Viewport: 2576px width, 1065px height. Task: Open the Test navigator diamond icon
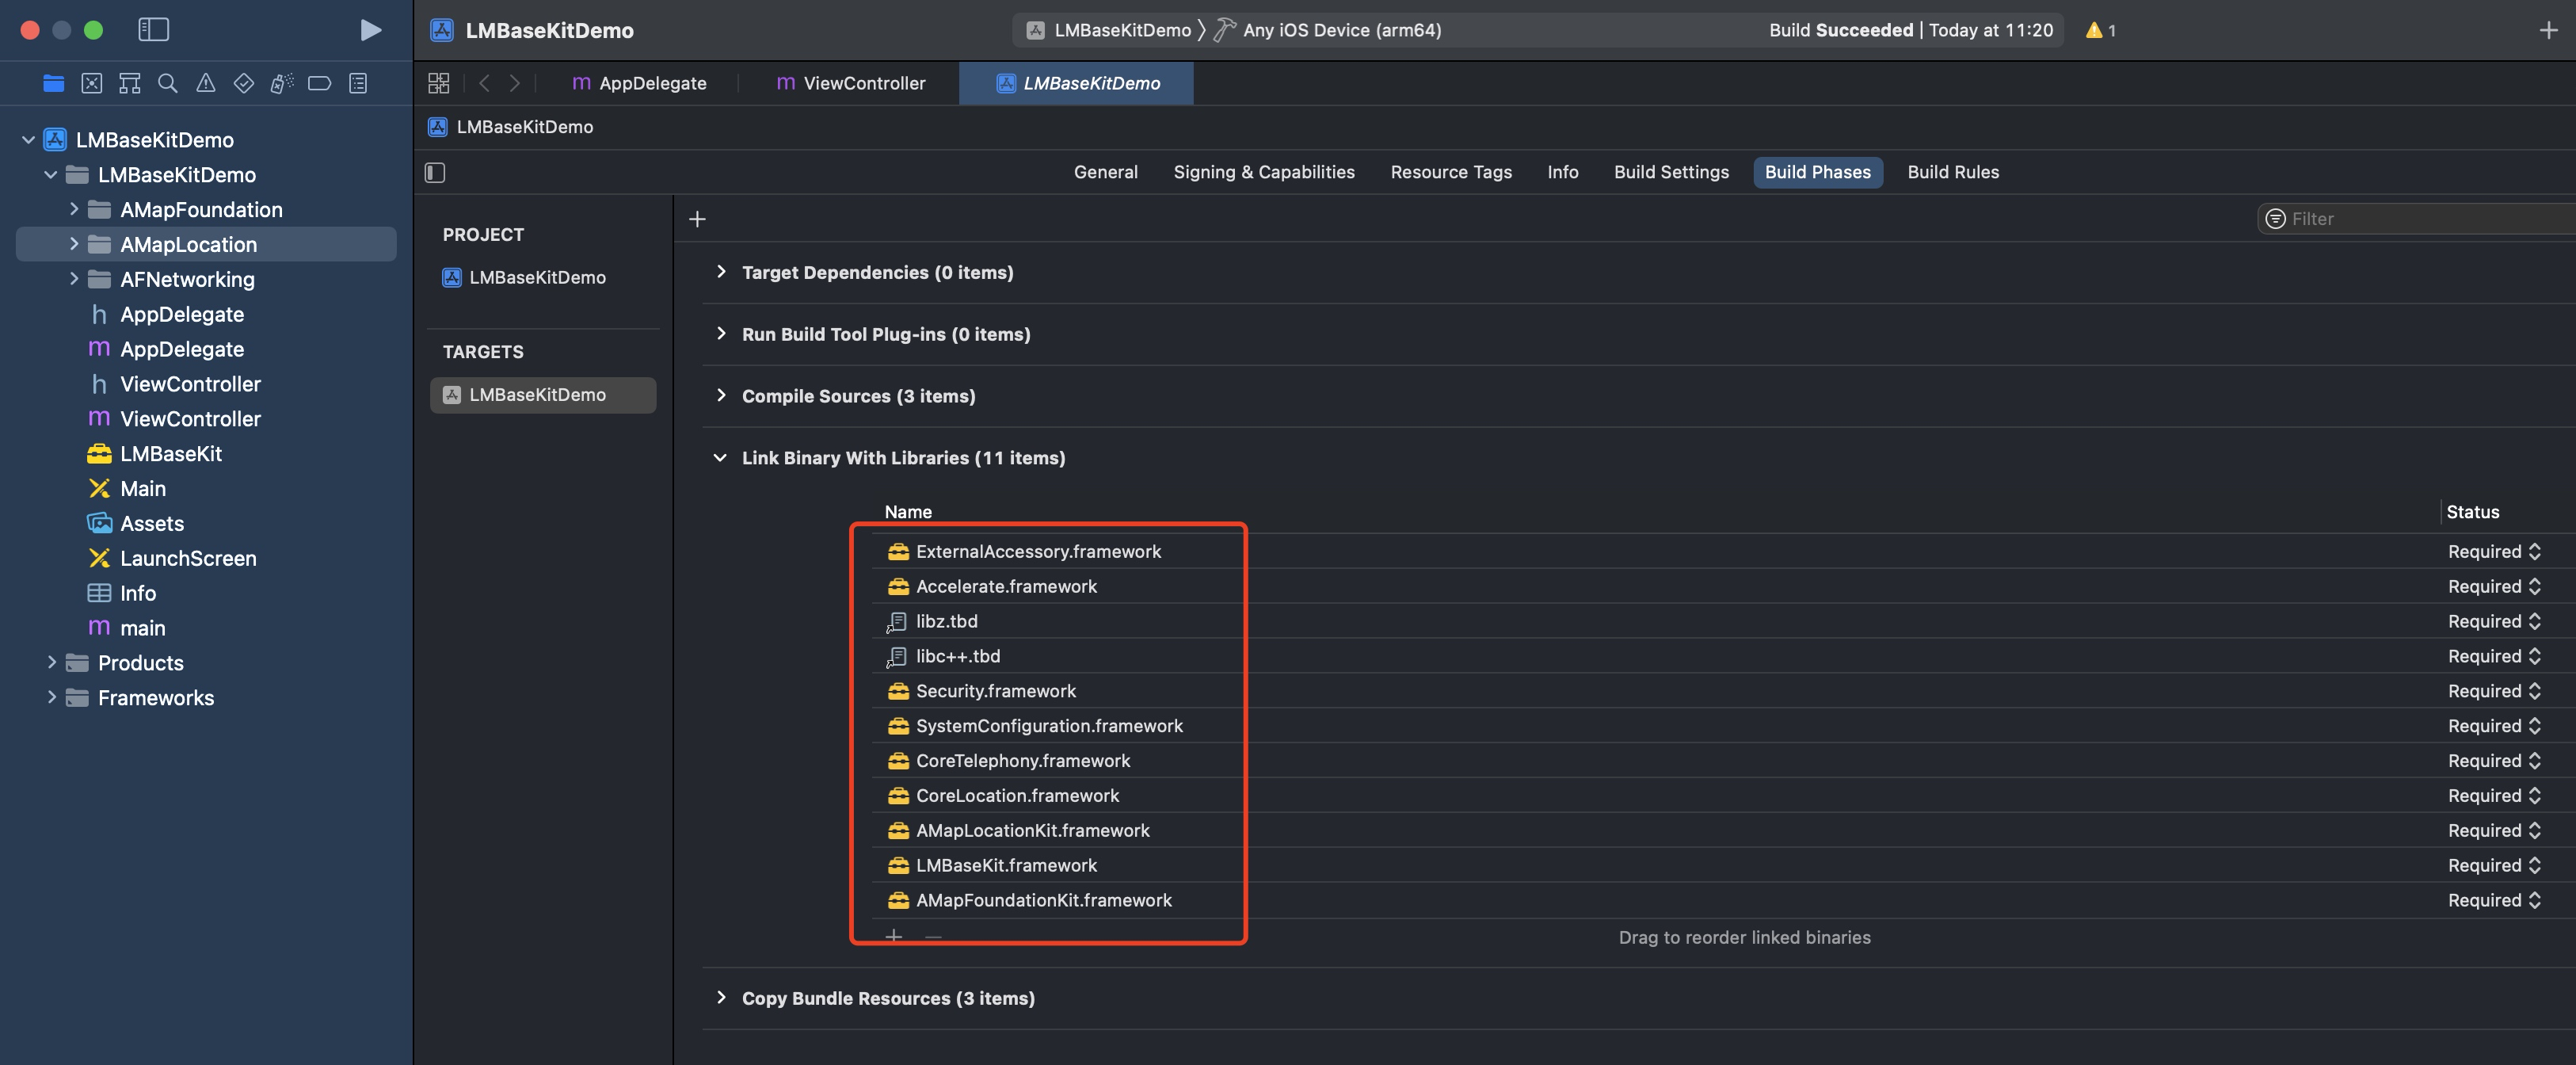pos(244,83)
